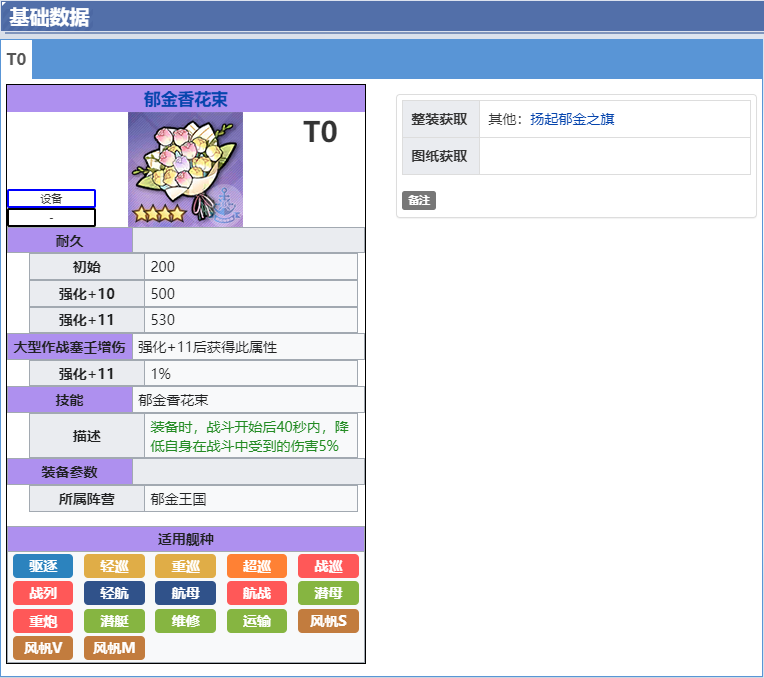Click the 描述 row label
Viewport: 764px width, 678px height.
[87, 436]
